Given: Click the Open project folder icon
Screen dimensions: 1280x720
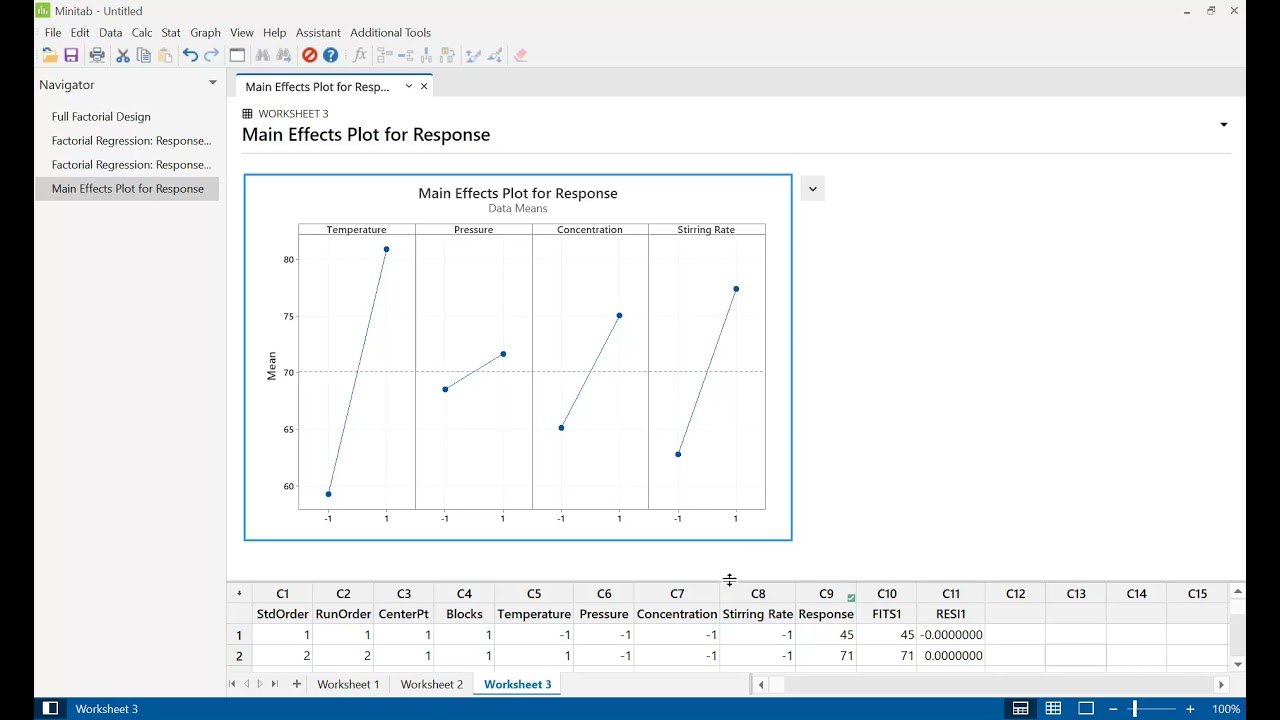Looking at the screenshot, I should 49,56.
